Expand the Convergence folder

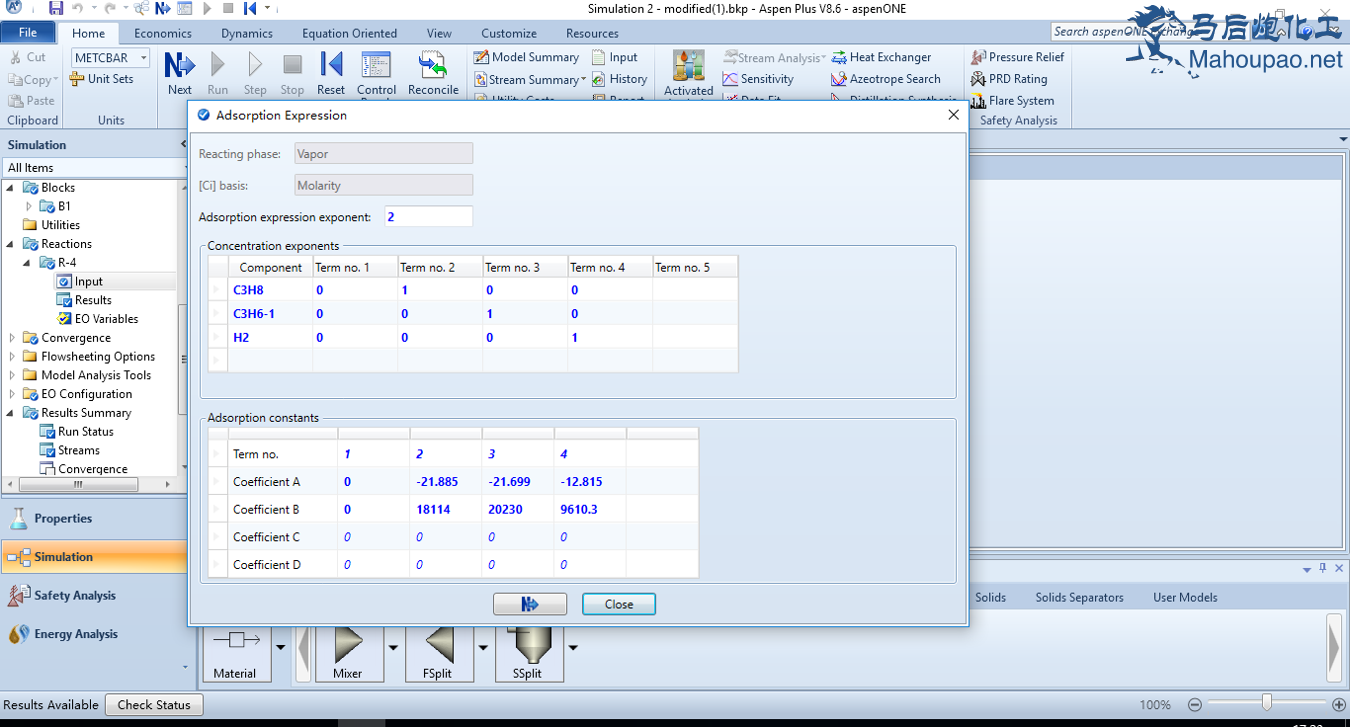12,338
